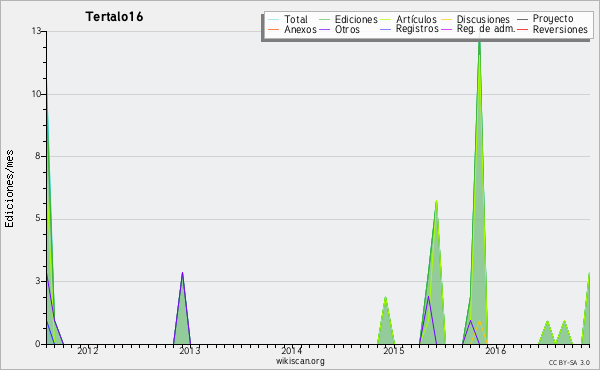The image size is (600, 370).
Task: Click the y-axis value 10
Action: point(36,94)
